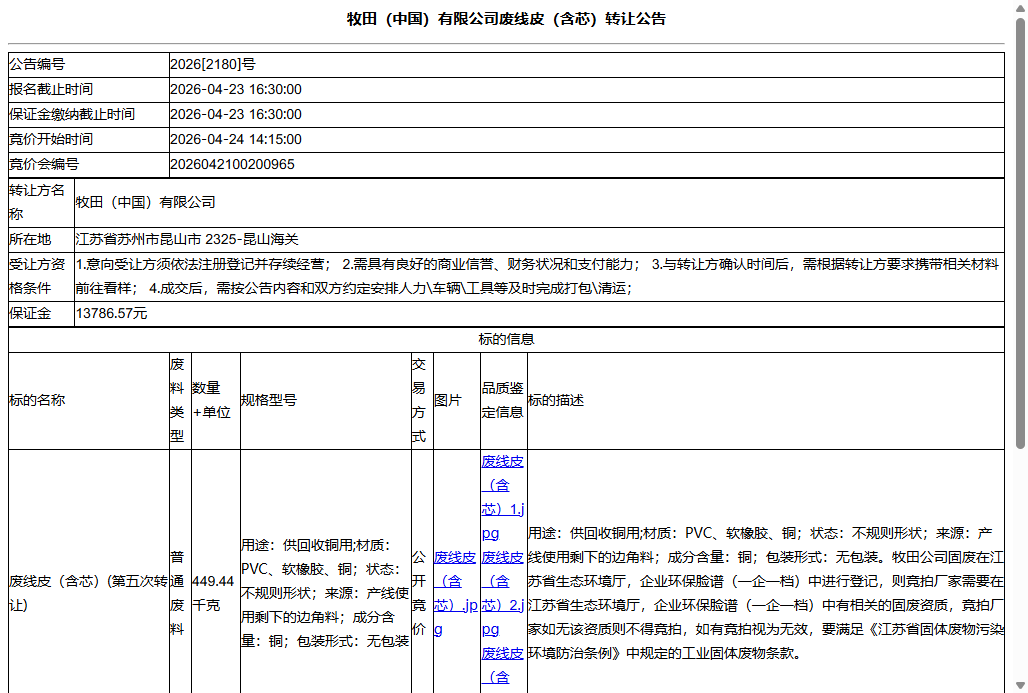Click the location 江苏省苏州市昆山市 2325-昆山海关
The height and width of the screenshot is (693, 1028).
(188, 239)
